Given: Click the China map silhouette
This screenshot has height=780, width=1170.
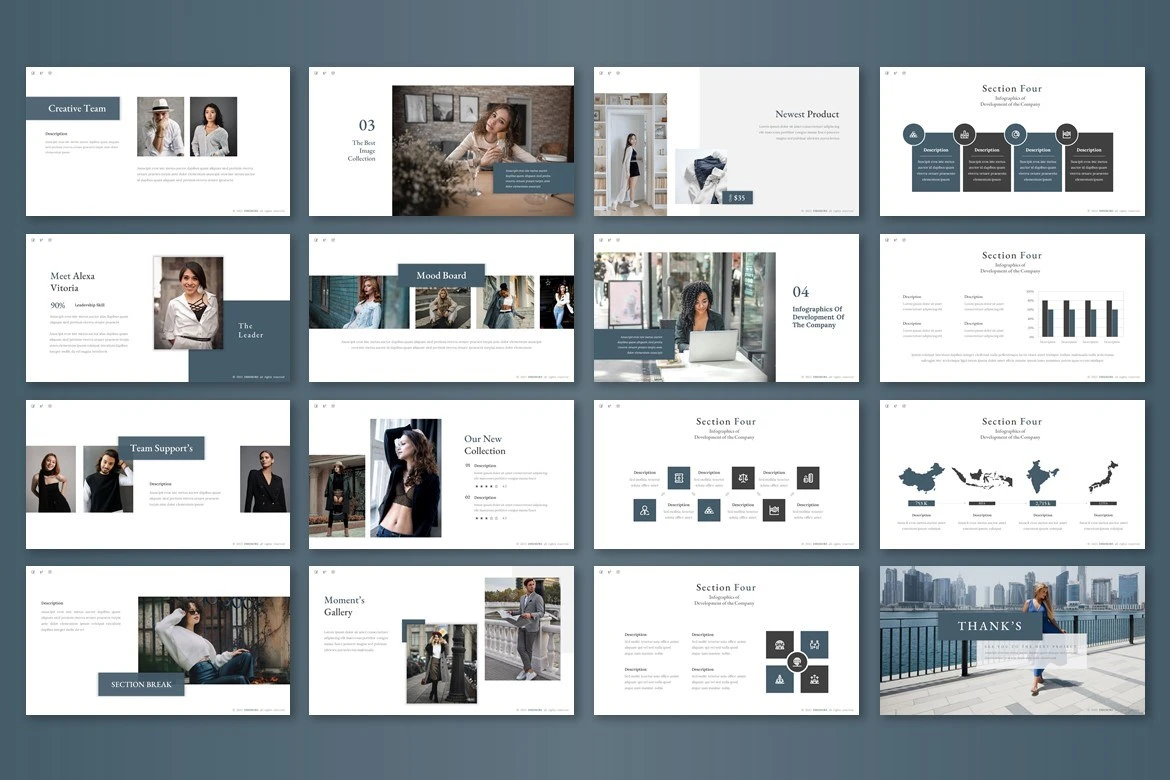Looking at the screenshot, I should [921, 476].
